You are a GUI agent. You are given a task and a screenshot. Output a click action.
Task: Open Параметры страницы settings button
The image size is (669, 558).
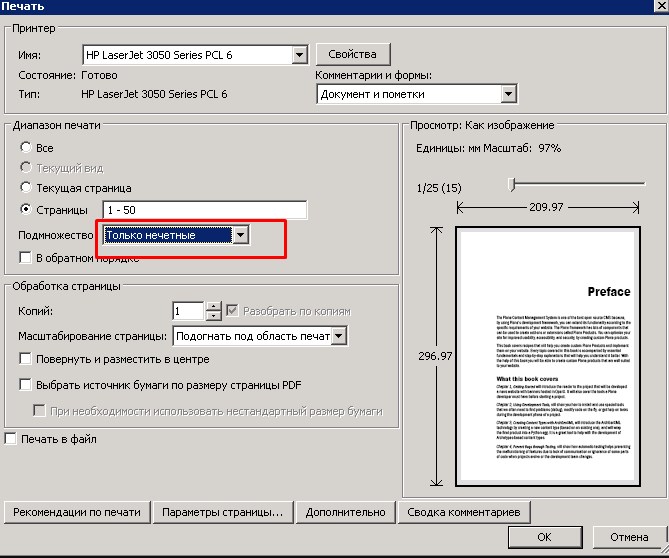223,512
